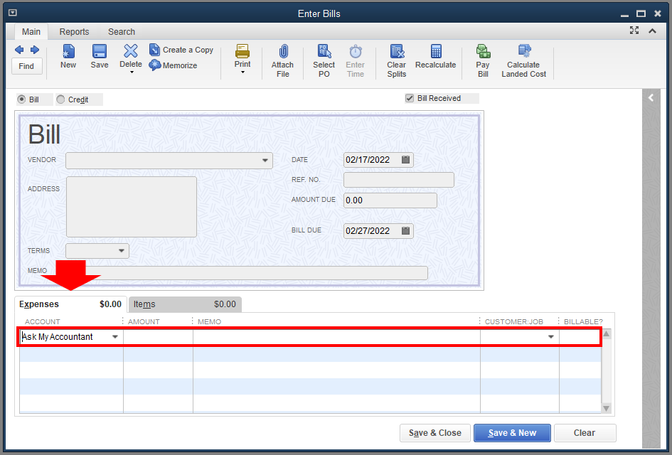Click the Address text box
Screen dimensions: 672x455
tap(132, 207)
